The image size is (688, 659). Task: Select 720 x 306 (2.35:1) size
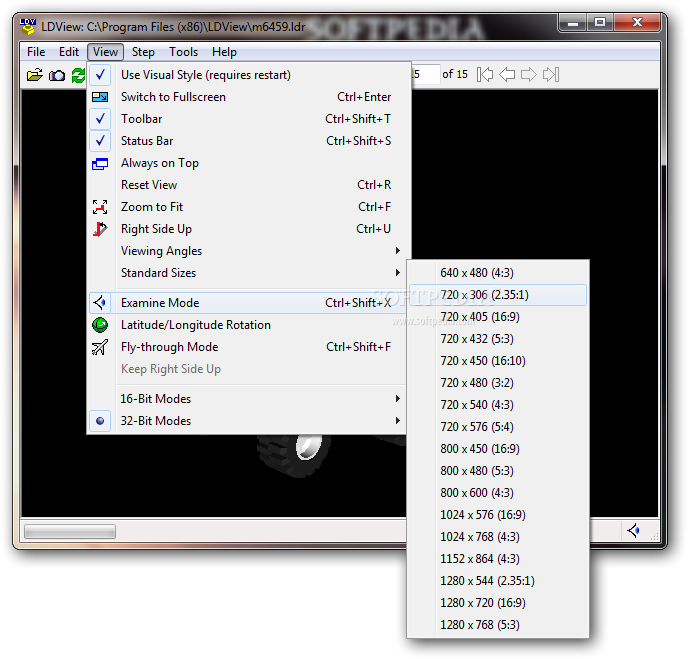click(x=498, y=295)
